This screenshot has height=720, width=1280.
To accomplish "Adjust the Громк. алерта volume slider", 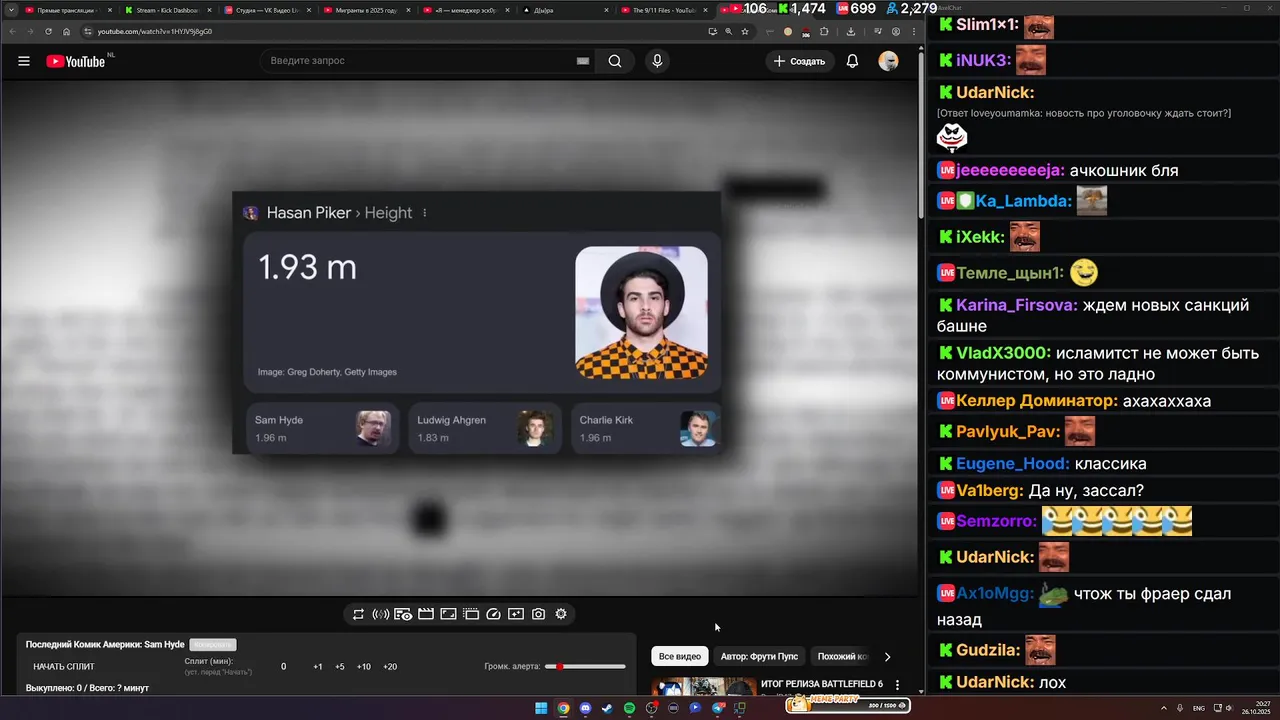I will [x=585, y=666].
